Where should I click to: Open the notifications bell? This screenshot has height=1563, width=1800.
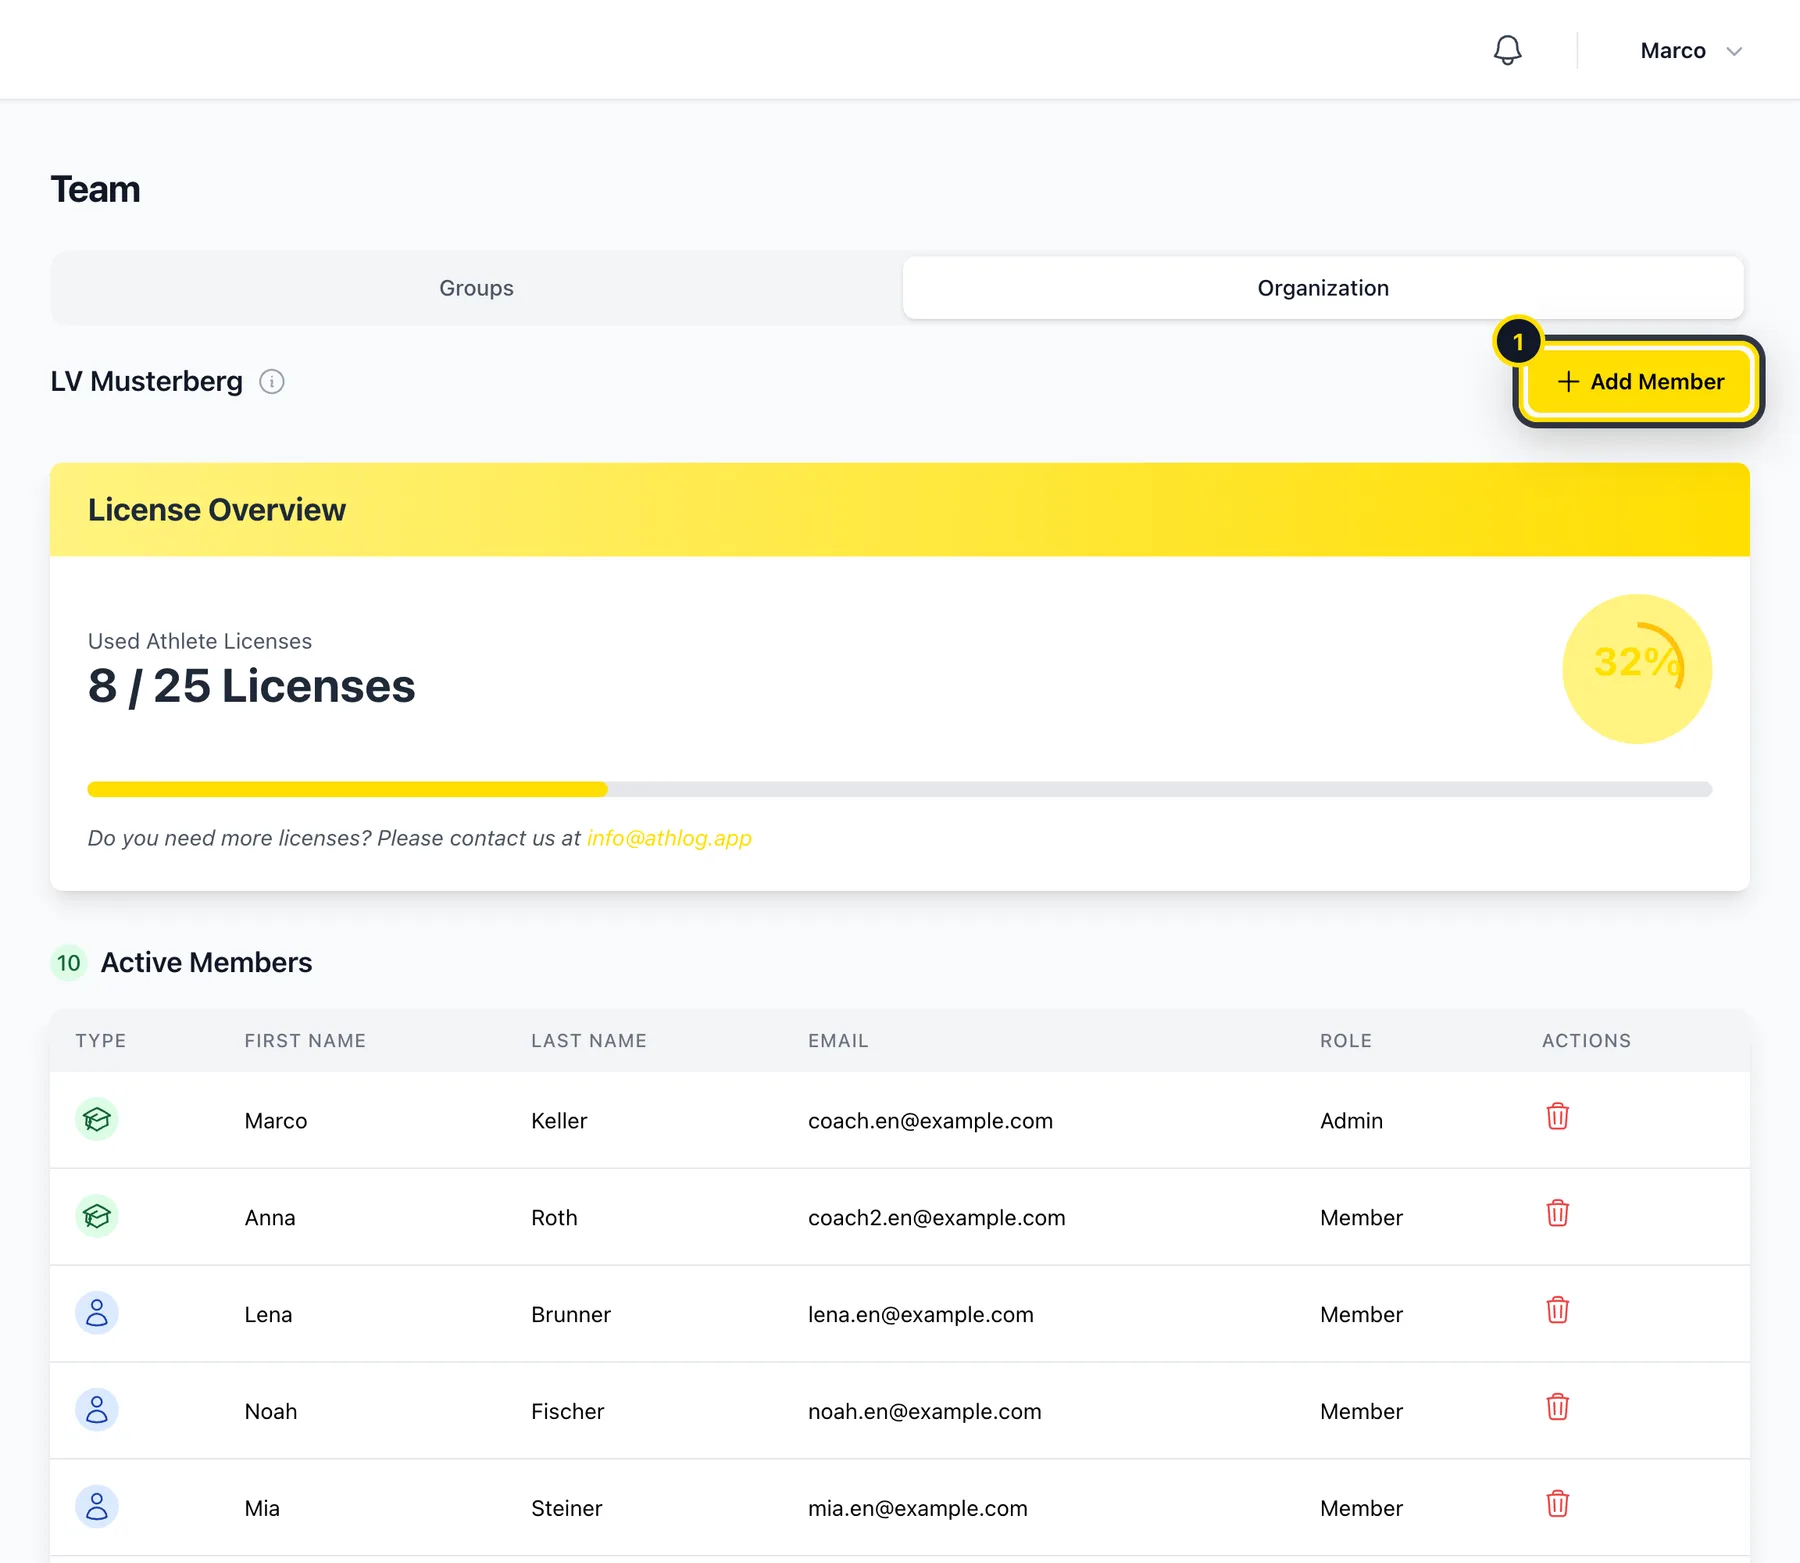(x=1507, y=50)
